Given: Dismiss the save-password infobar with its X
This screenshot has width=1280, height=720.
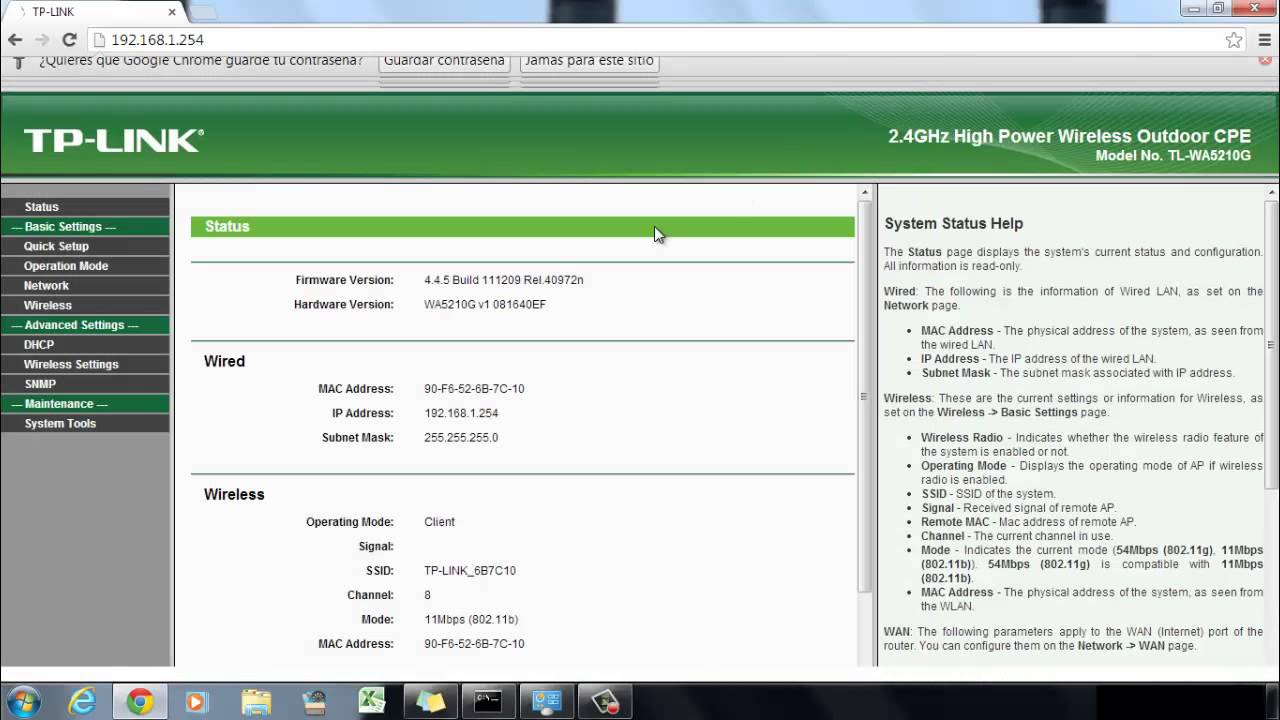Looking at the screenshot, I should click(x=1265, y=60).
